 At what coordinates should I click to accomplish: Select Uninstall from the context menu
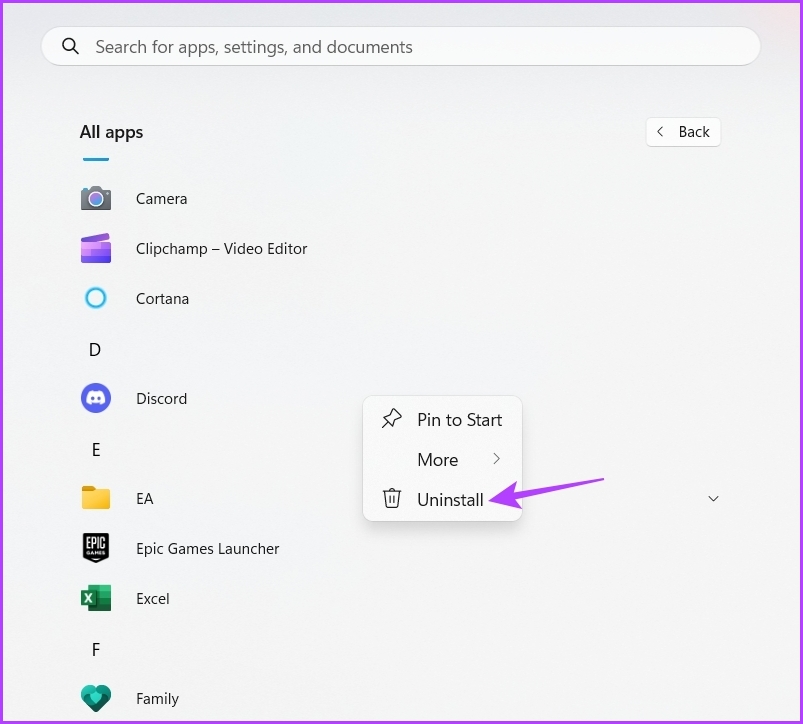pos(450,500)
